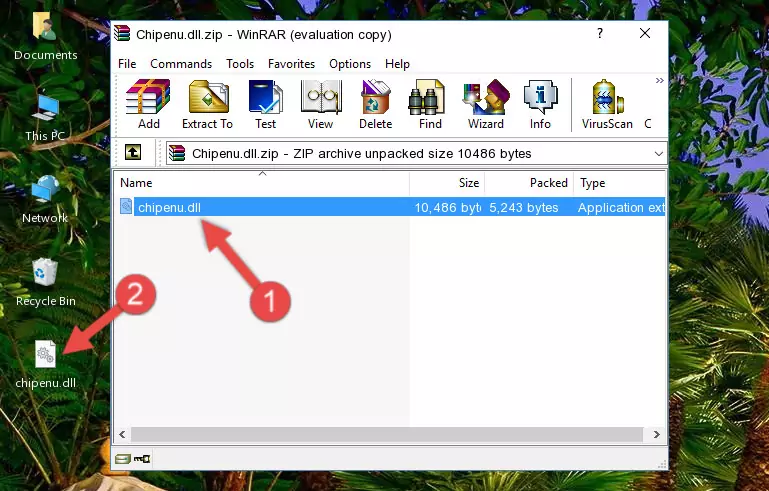Show archive Info

(x=540, y=104)
